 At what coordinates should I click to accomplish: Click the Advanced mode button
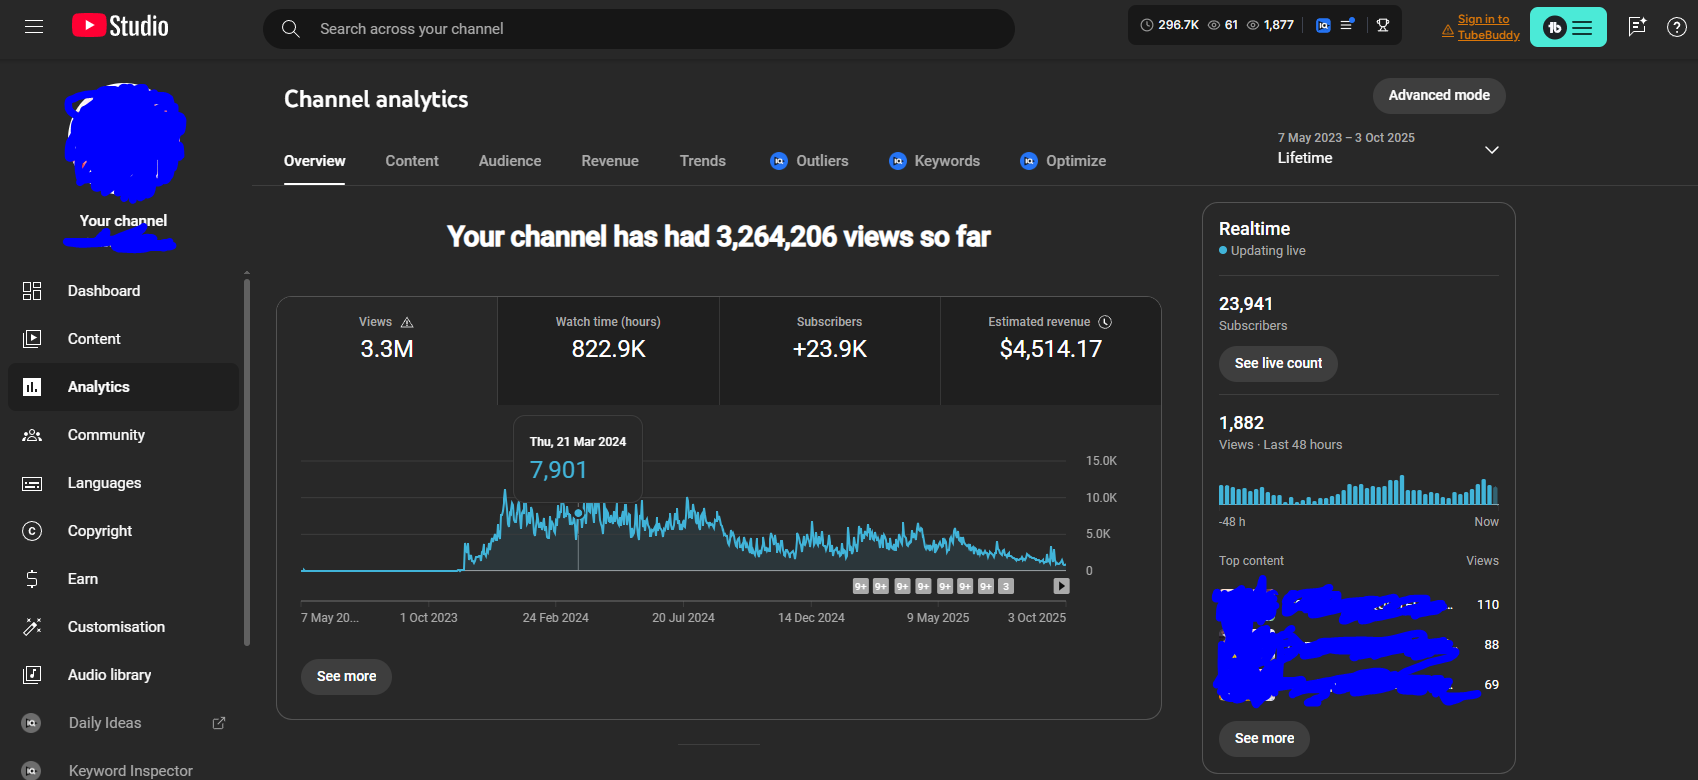(x=1438, y=95)
